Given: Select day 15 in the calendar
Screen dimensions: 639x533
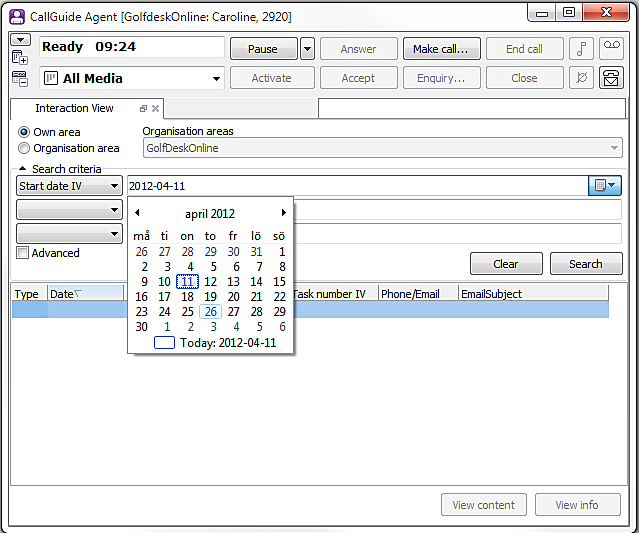Looking at the screenshot, I should [279, 282].
